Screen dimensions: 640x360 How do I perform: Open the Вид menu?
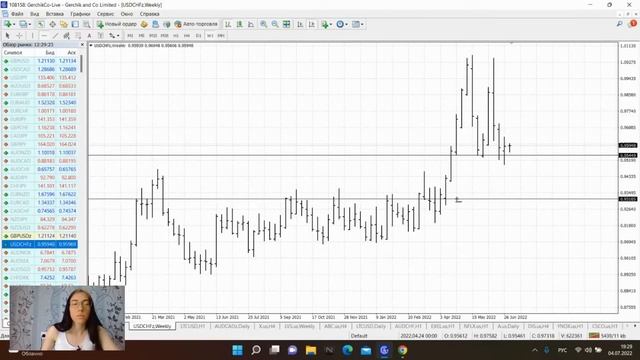pyautogui.click(x=35, y=14)
